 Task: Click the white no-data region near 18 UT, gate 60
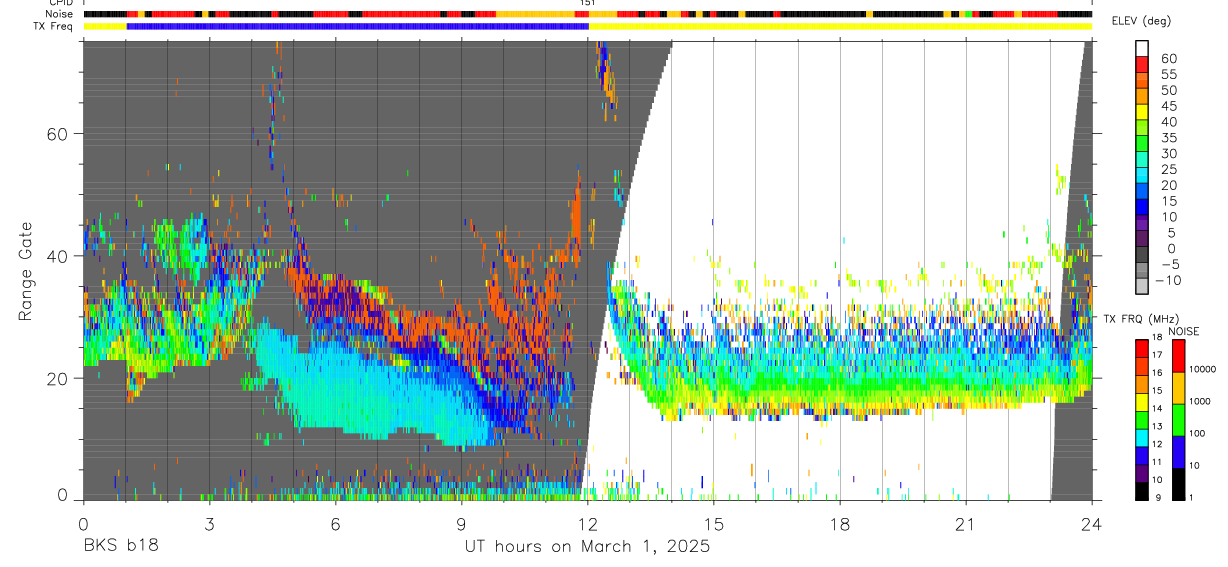839,134
